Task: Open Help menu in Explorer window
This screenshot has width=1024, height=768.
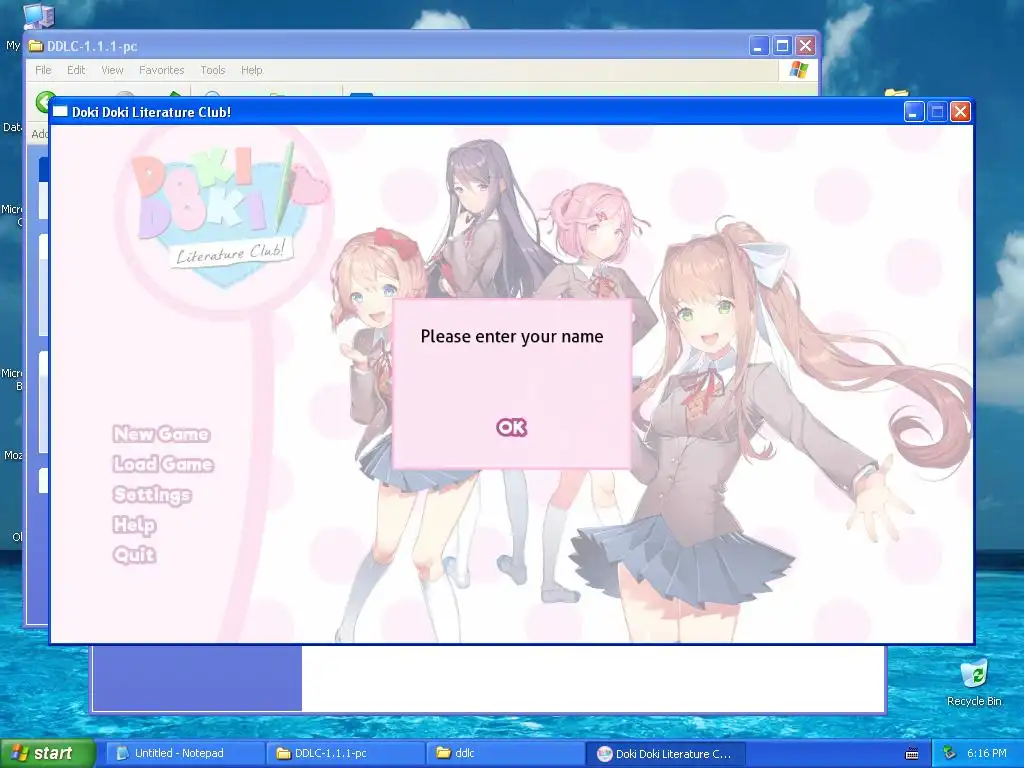Action: click(251, 70)
